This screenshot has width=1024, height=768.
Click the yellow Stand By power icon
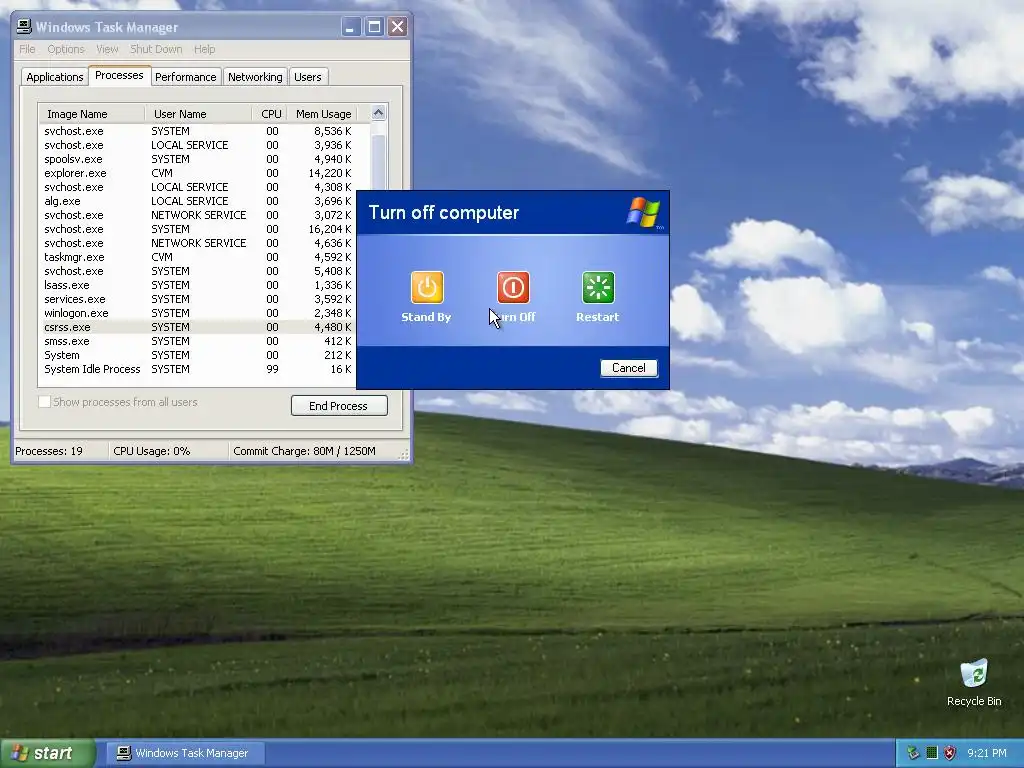[427, 287]
